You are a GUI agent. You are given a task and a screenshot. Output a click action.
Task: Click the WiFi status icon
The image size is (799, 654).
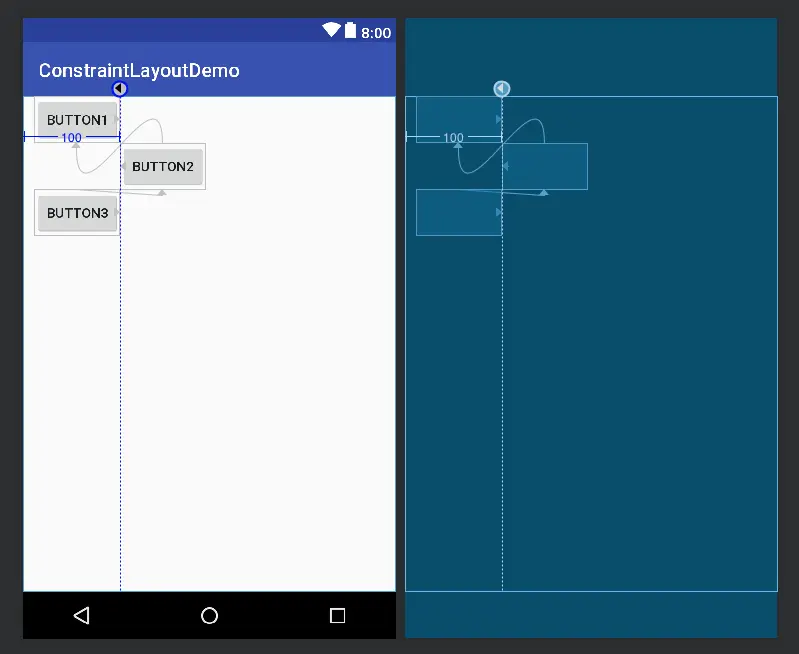[x=331, y=30]
